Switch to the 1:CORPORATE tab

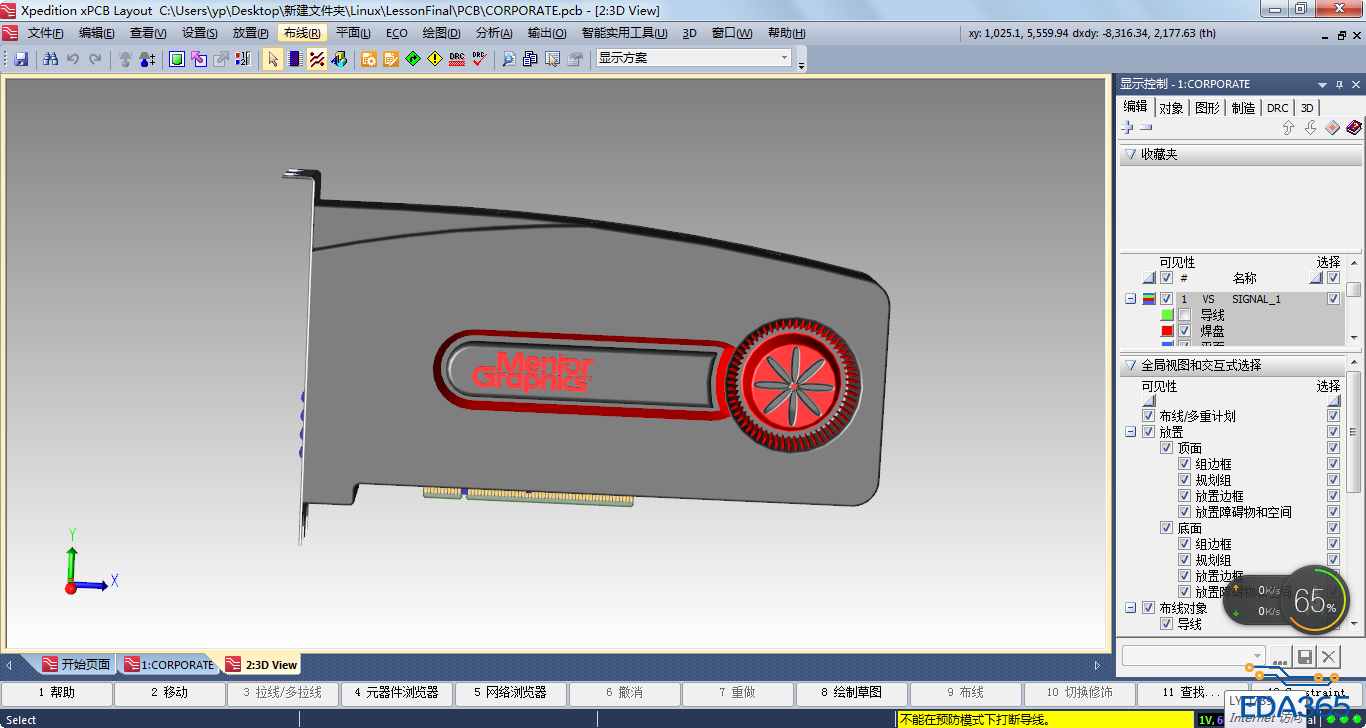pos(167,664)
